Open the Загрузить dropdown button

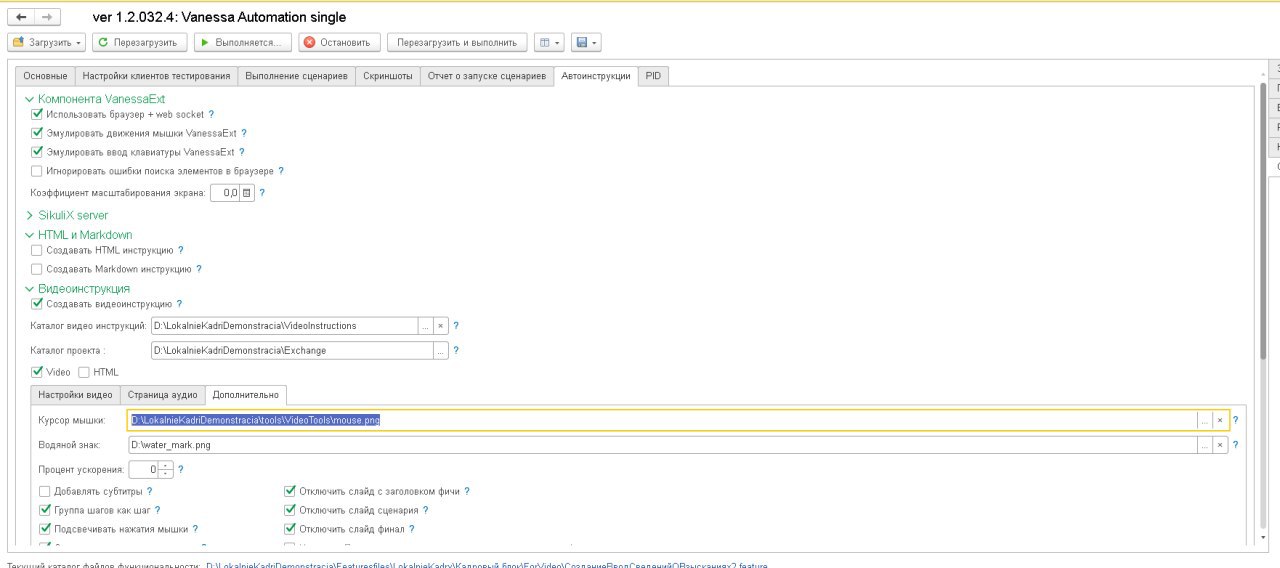[47, 42]
